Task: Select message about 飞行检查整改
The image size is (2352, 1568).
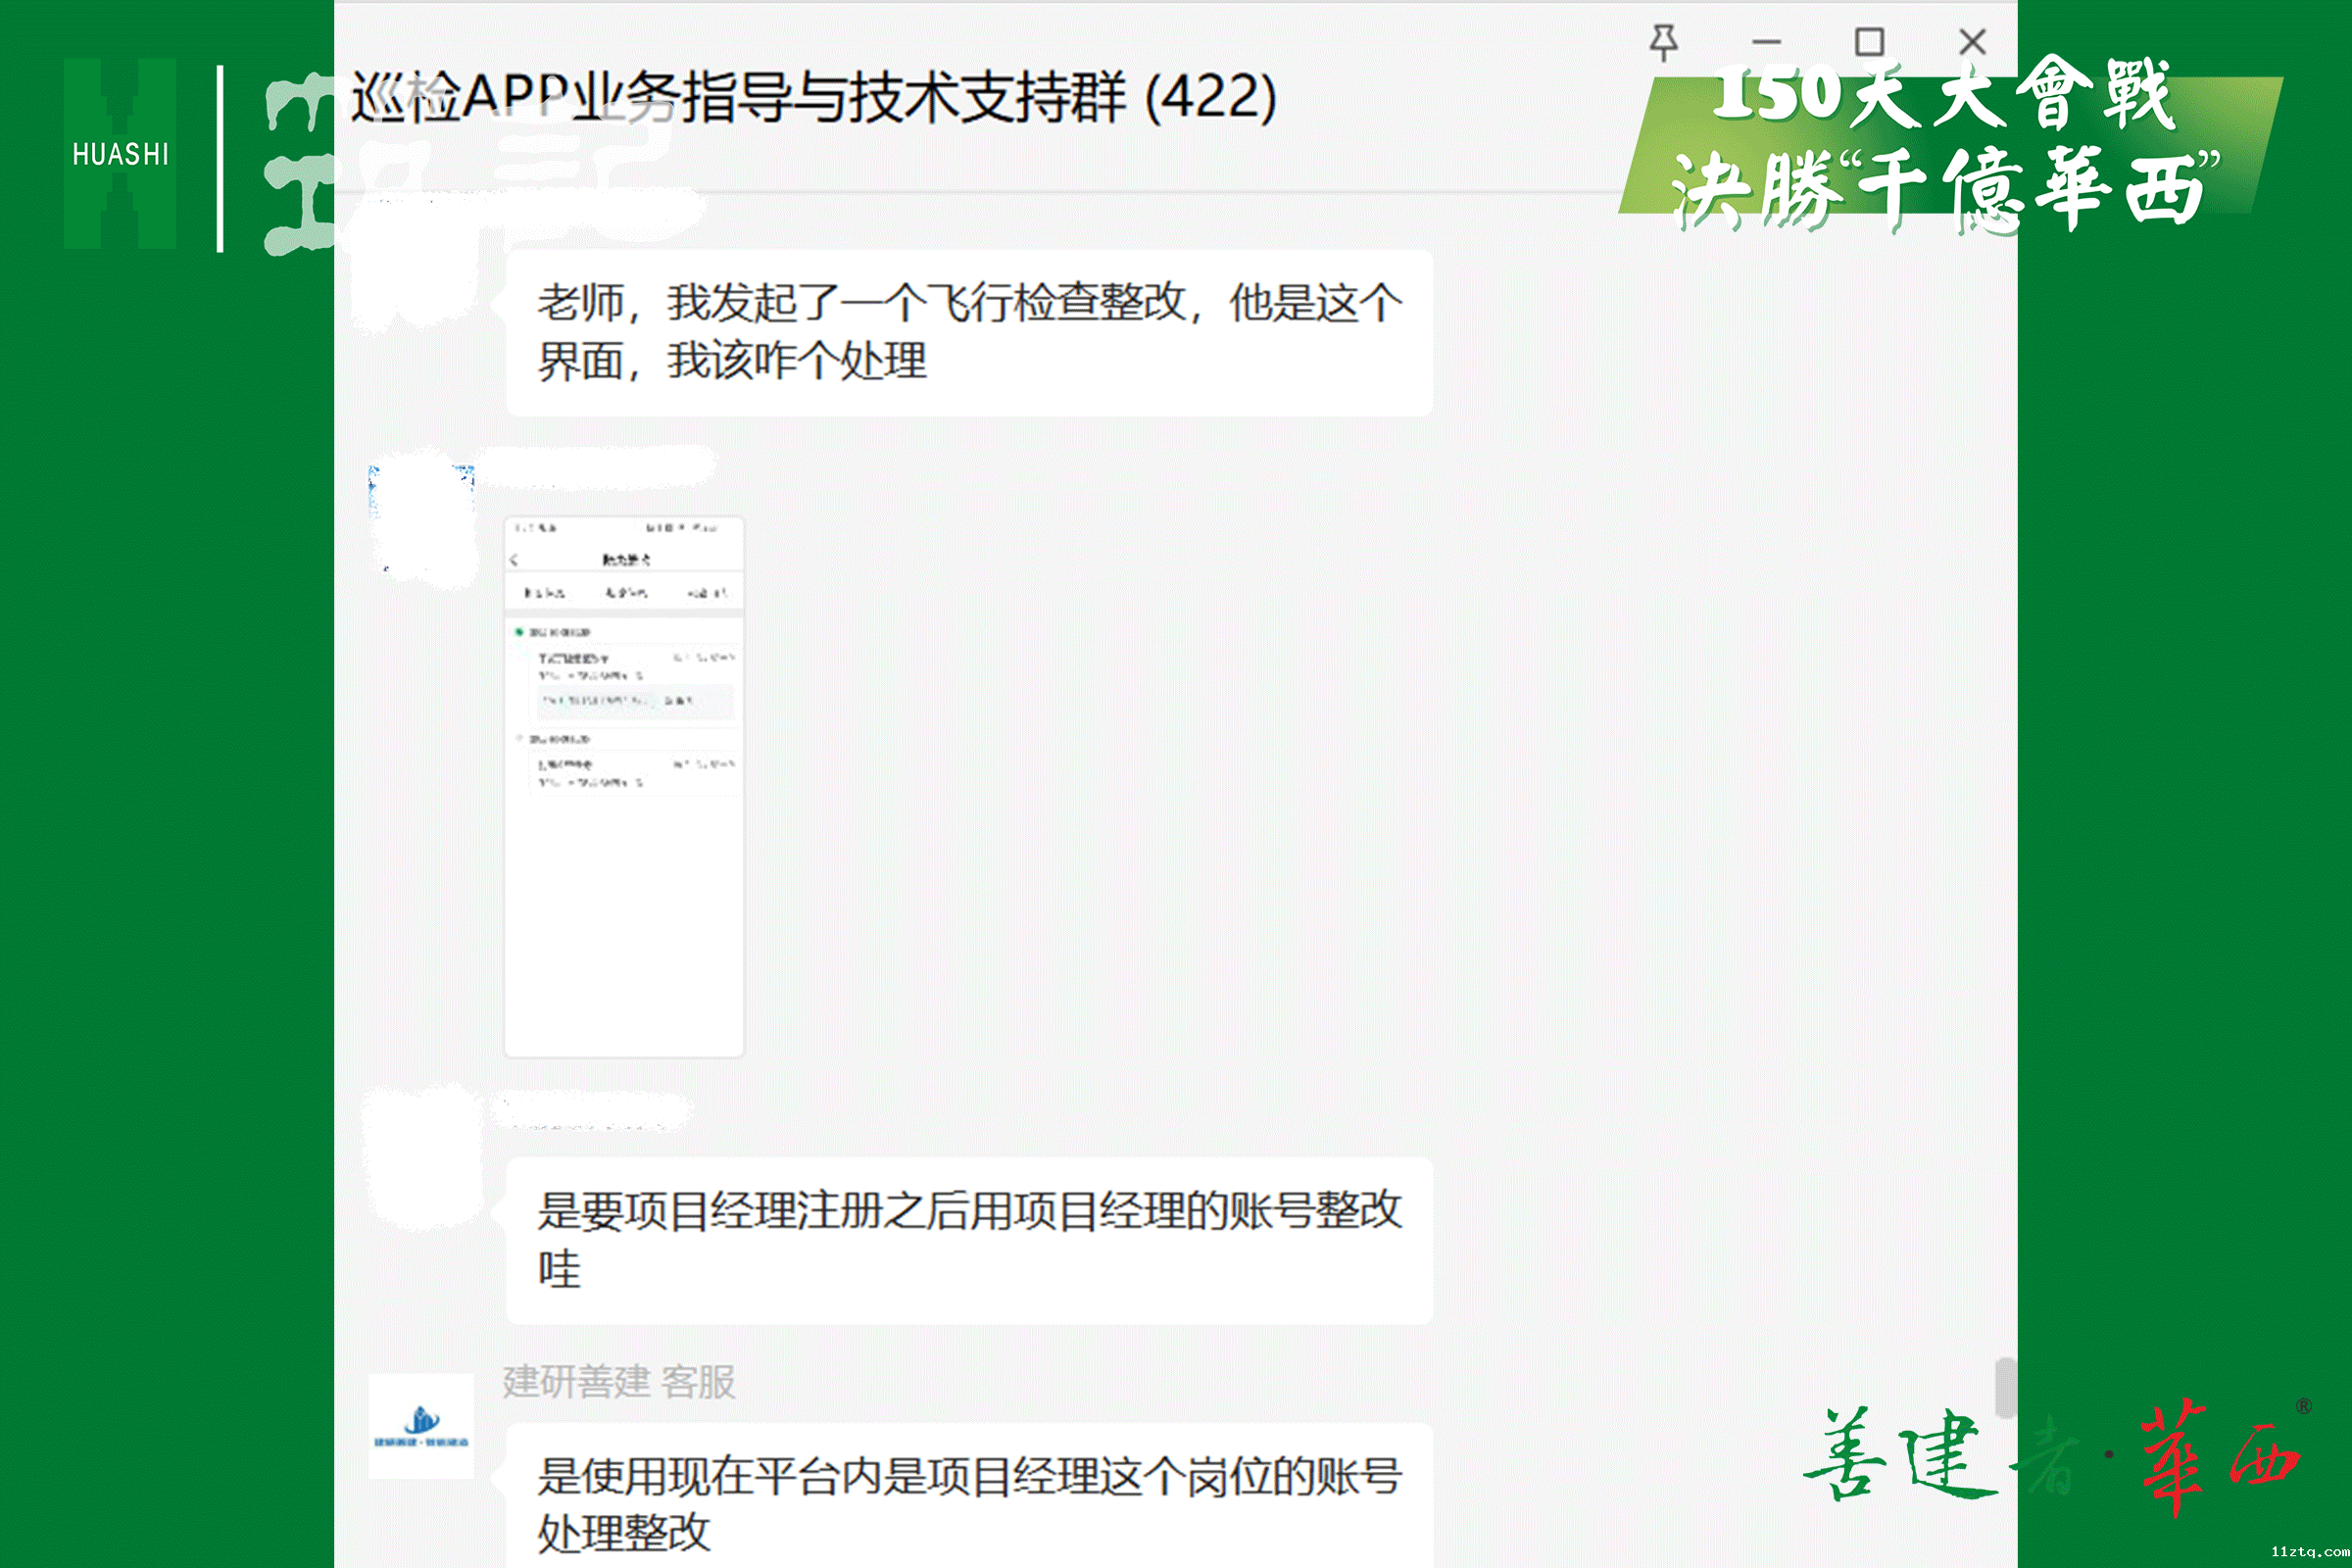Action: coord(968,332)
